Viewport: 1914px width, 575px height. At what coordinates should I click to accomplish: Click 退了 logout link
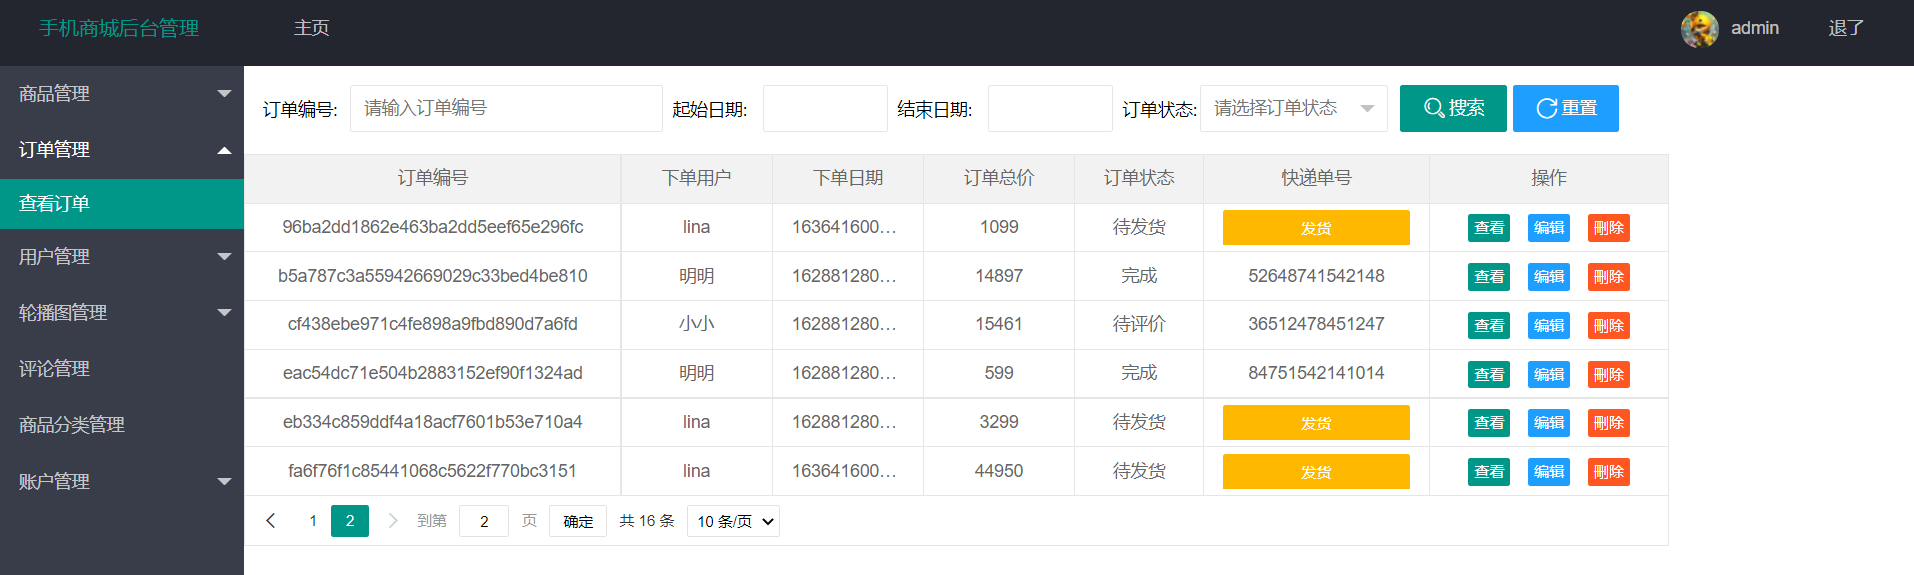[1846, 28]
